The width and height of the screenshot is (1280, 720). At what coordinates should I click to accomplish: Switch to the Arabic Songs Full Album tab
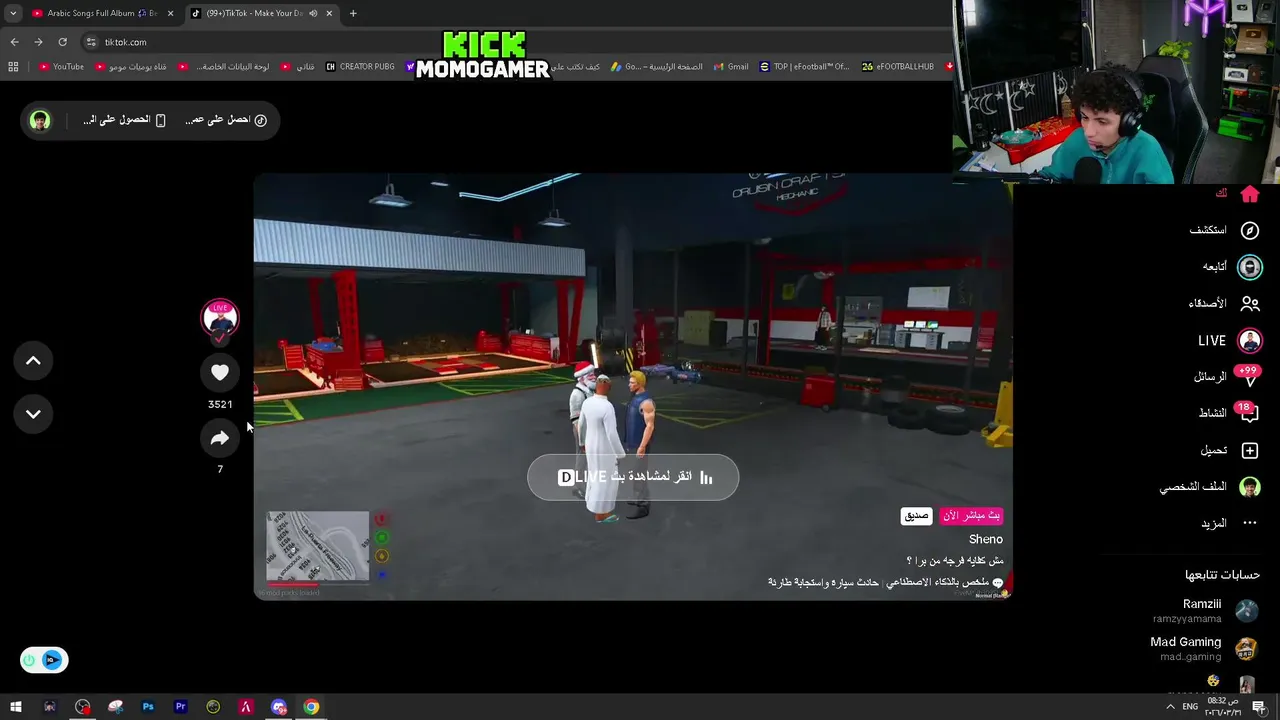(x=101, y=13)
